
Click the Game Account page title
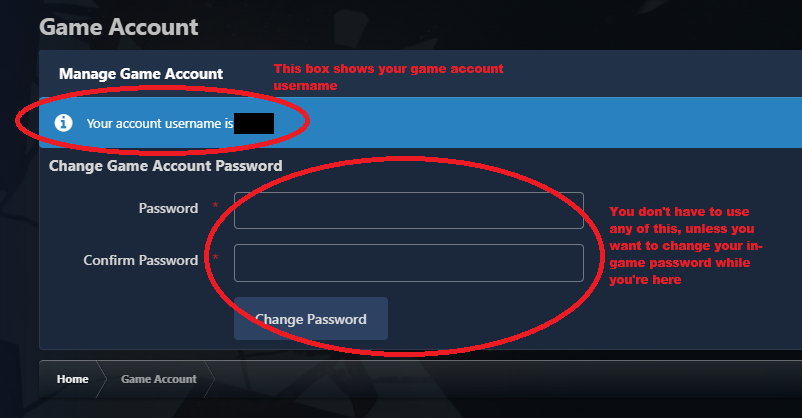pos(119,27)
